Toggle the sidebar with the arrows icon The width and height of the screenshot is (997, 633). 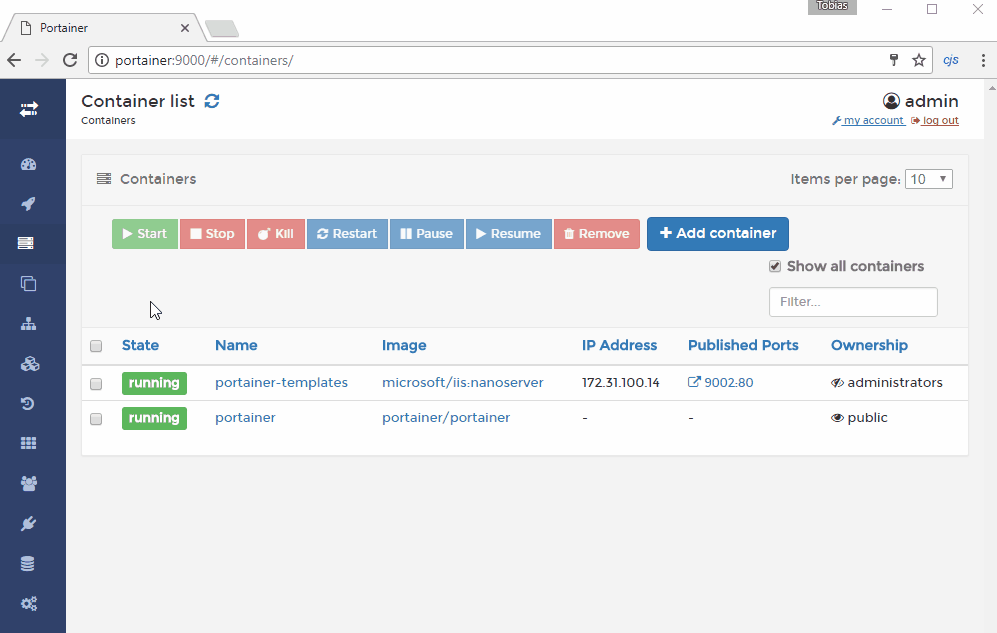[x=28, y=109]
